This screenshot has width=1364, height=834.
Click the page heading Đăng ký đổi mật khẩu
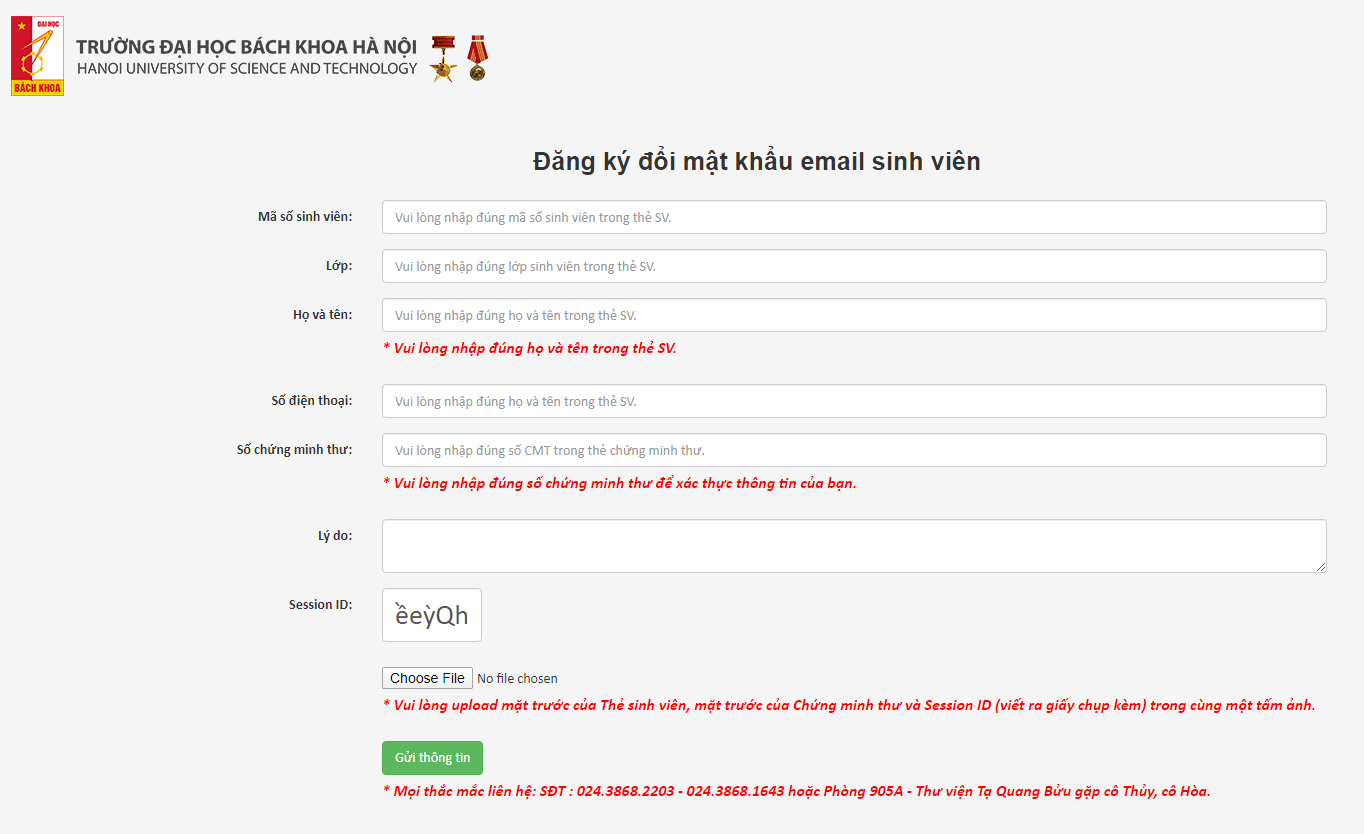[x=756, y=162]
